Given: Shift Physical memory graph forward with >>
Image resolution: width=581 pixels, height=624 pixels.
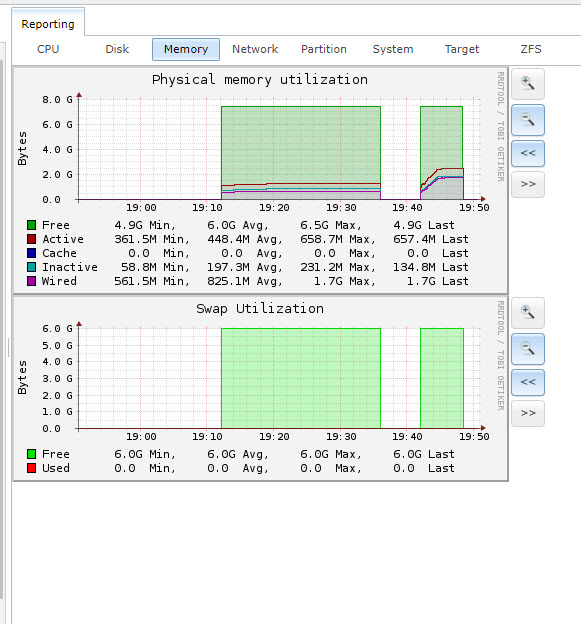Looking at the screenshot, I should [528, 184].
